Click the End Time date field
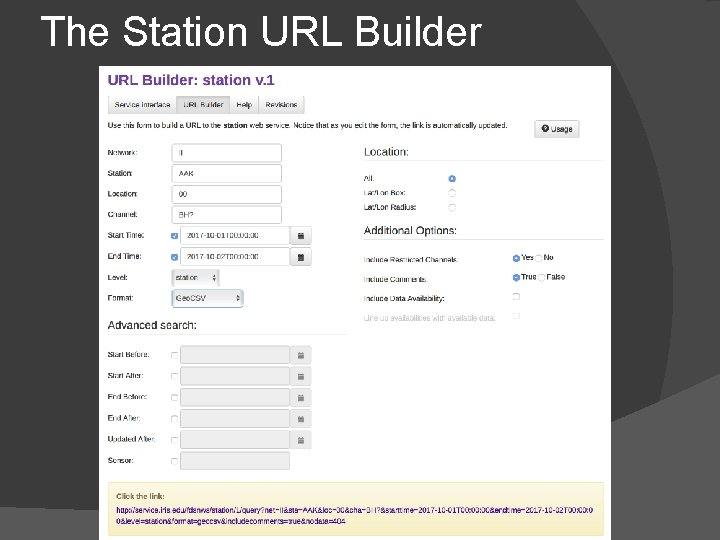 pos(235,257)
